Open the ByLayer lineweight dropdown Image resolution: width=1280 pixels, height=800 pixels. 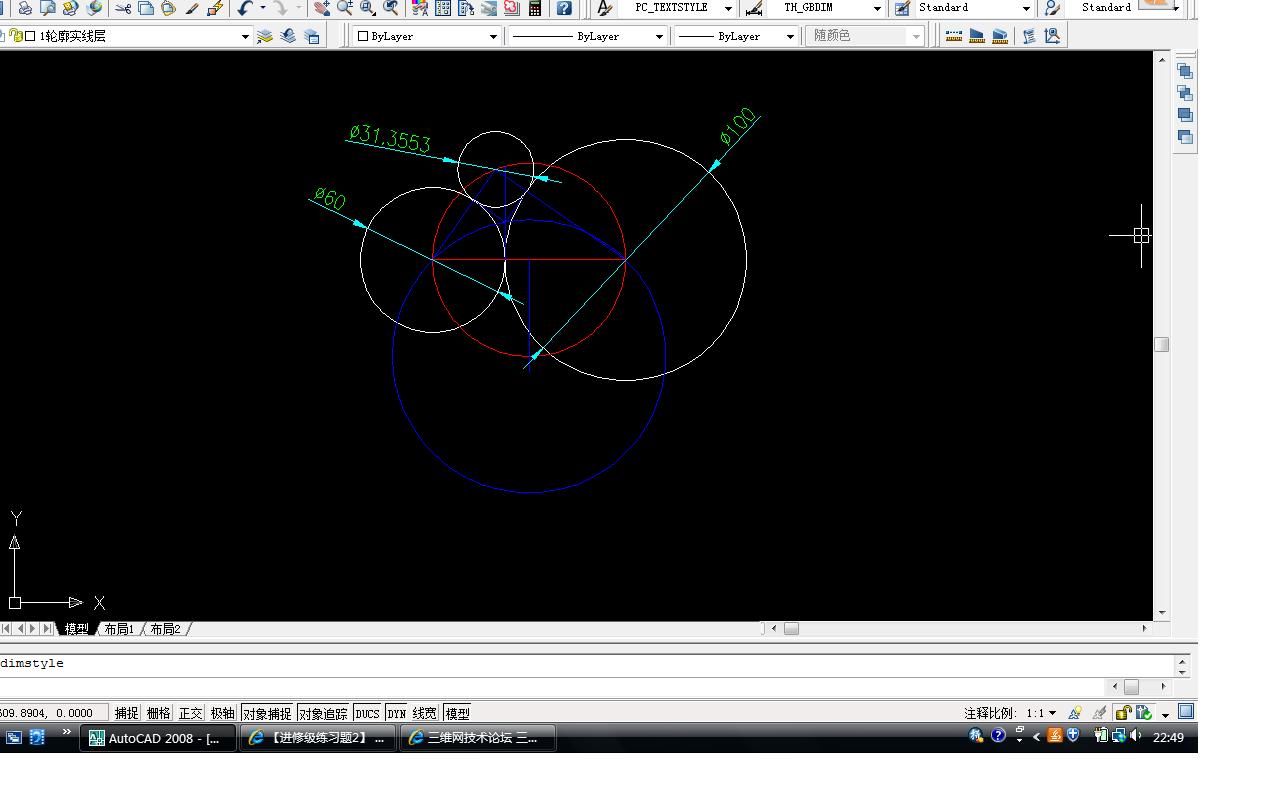click(x=790, y=36)
